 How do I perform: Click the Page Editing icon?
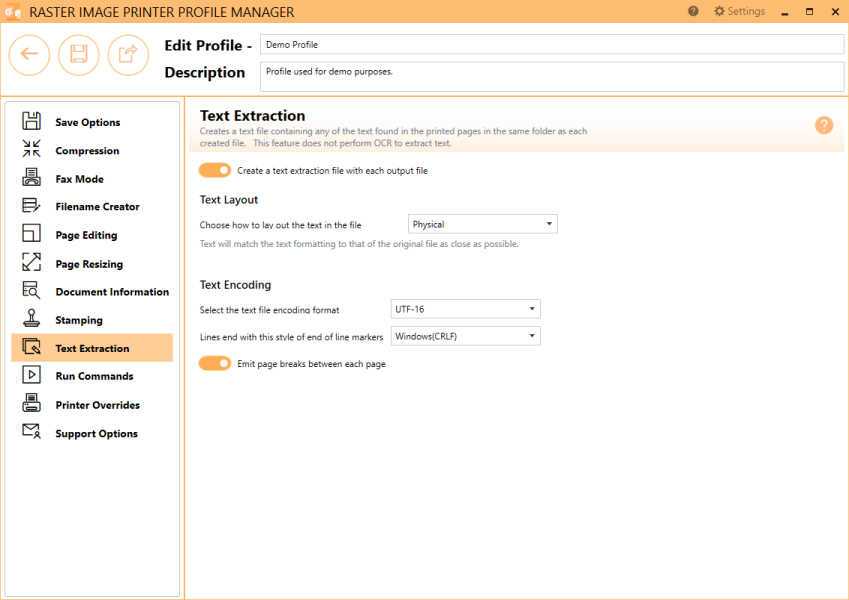coord(31,233)
